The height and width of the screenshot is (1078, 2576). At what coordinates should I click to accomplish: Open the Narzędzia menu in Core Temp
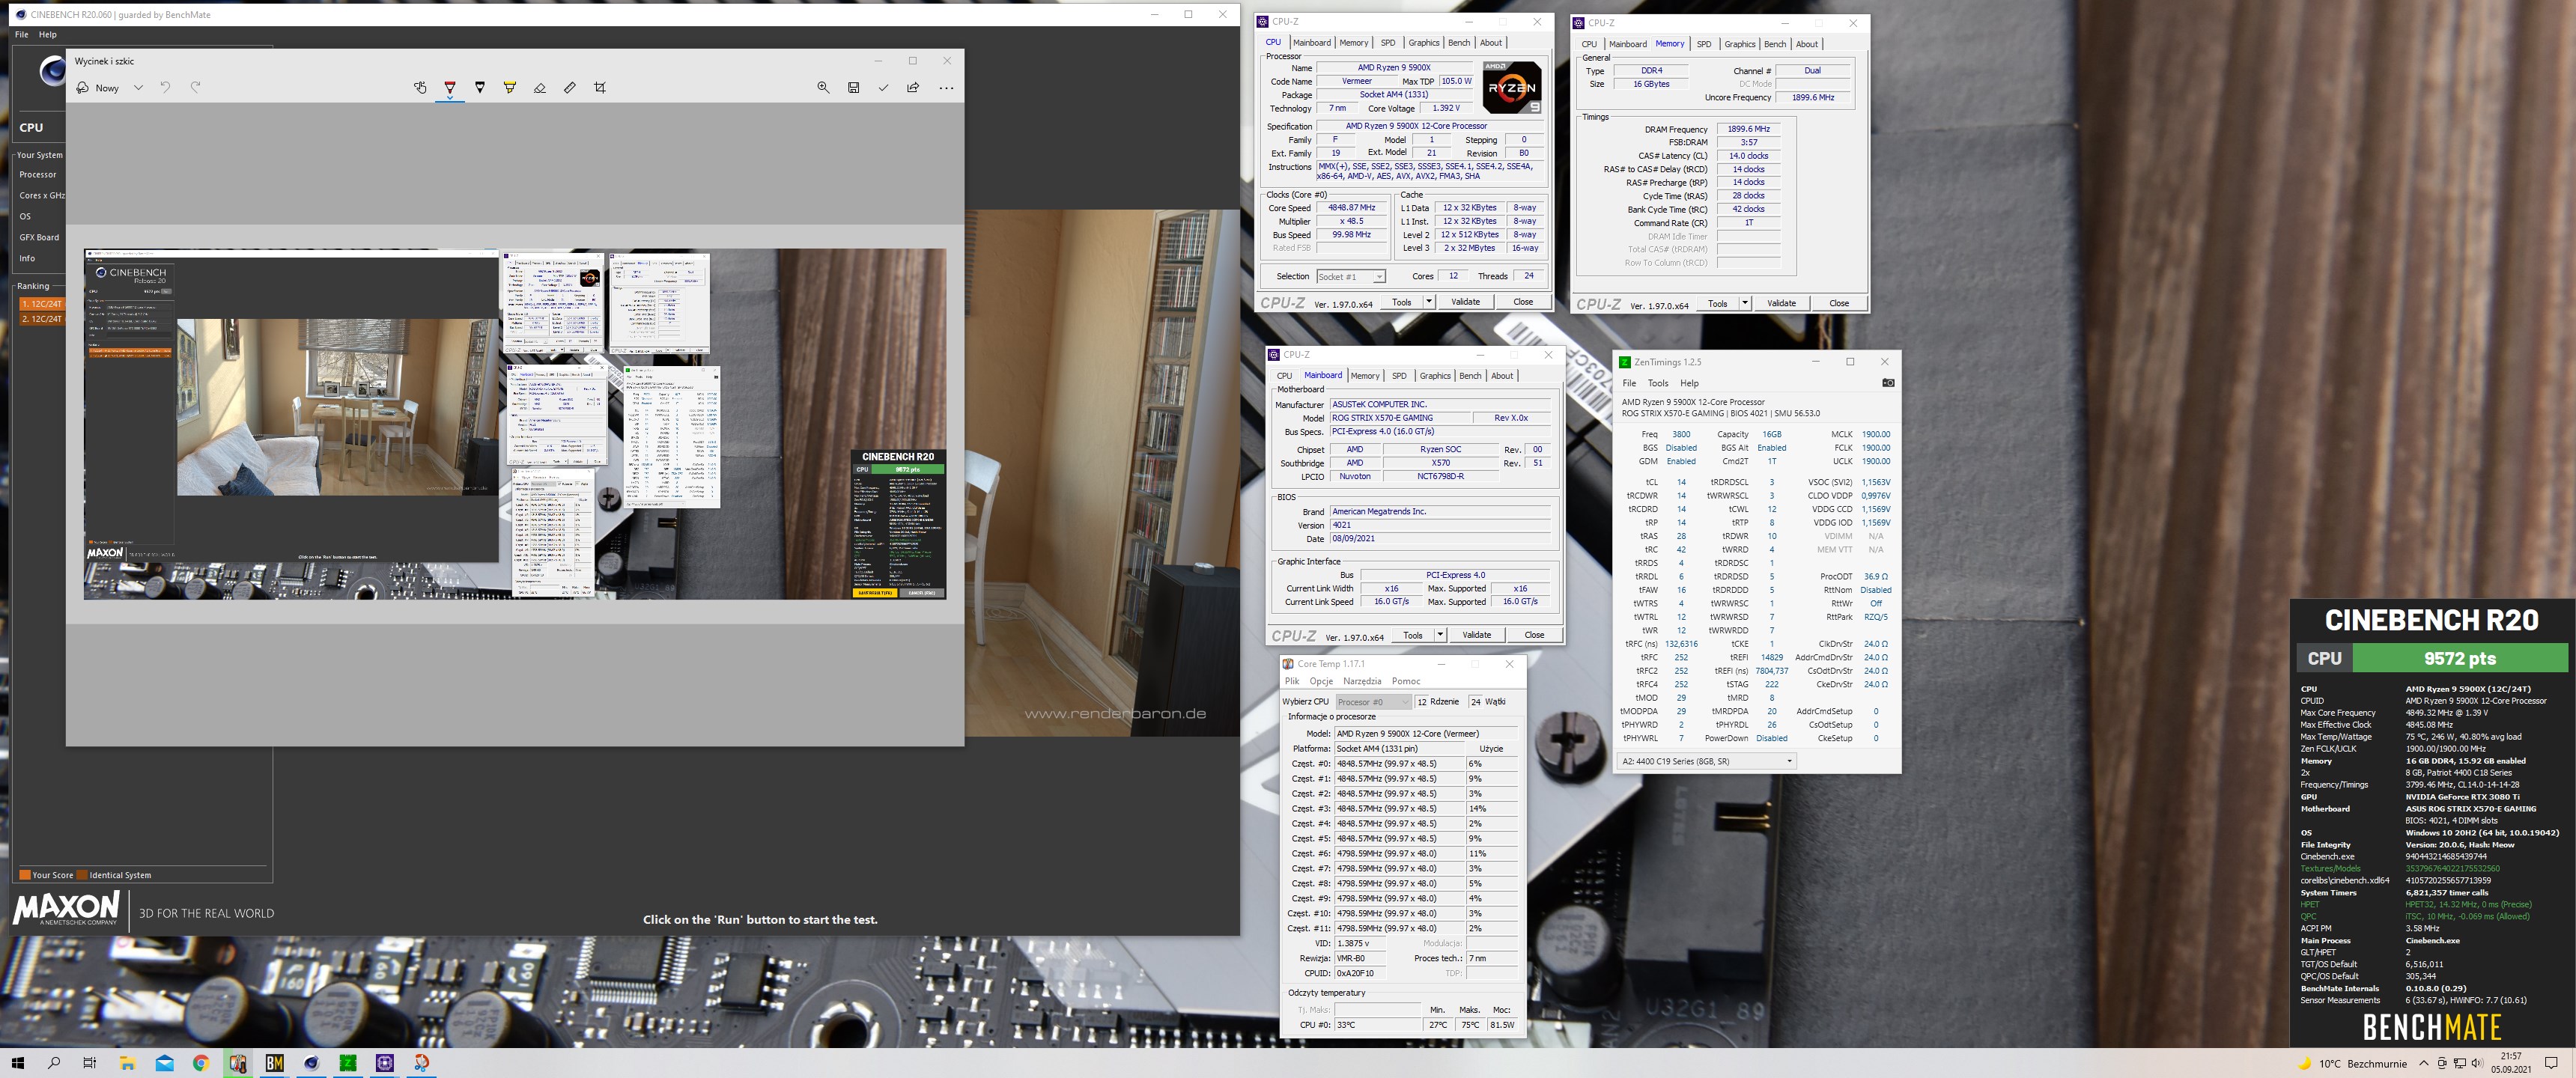coord(1362,681)
